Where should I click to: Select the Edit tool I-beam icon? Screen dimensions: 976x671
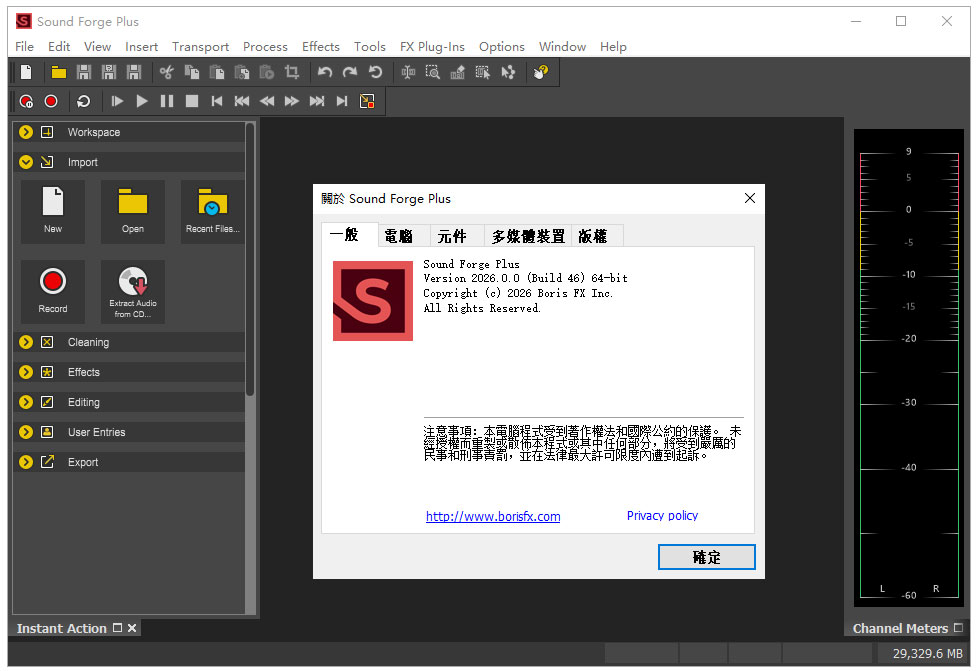click(x=408, y=72)
